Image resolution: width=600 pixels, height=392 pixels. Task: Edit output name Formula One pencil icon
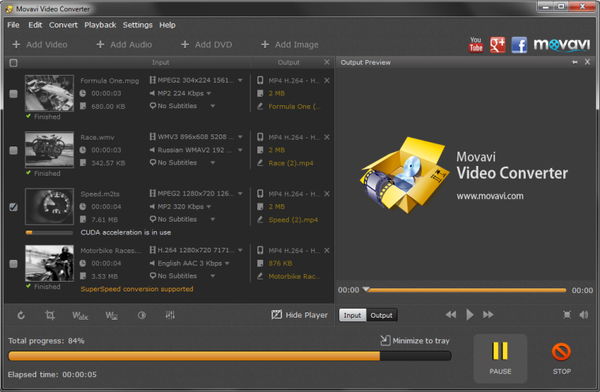click(x=260, y=106)
